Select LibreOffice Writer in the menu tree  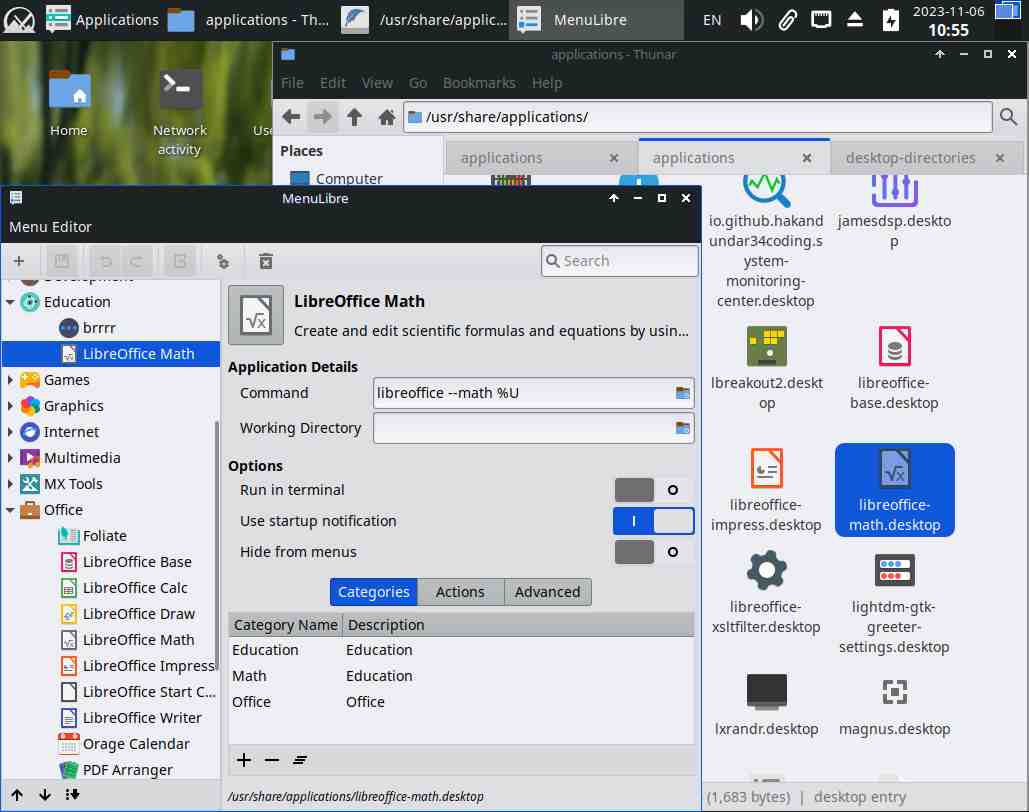pos(141,718)
